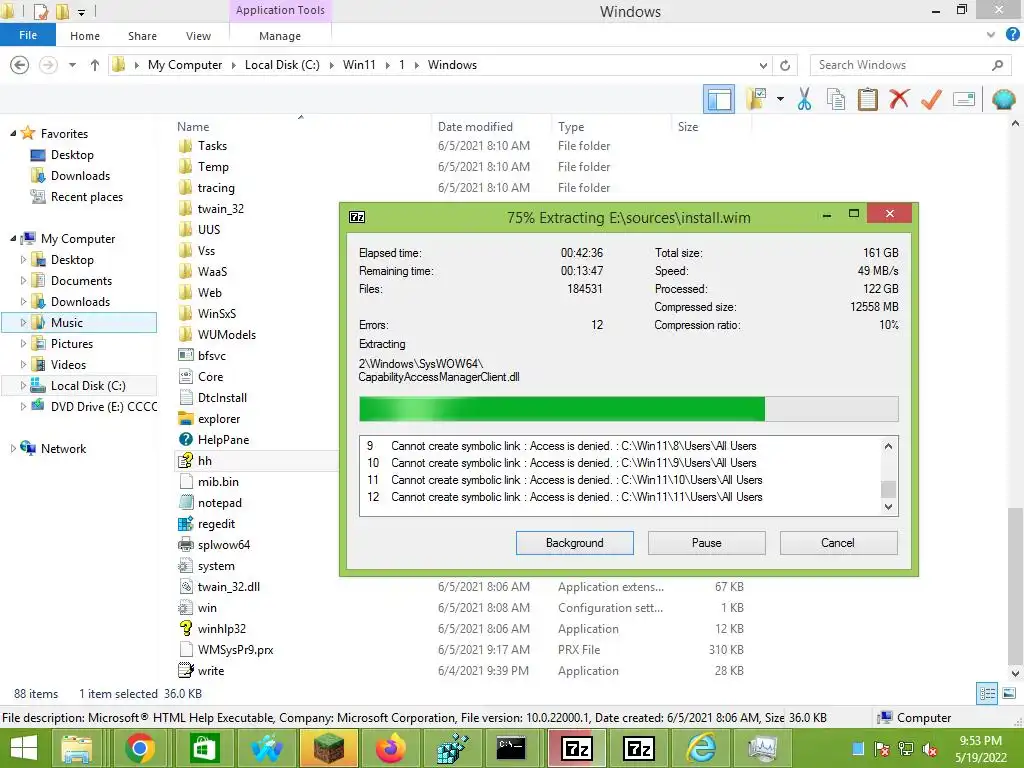Screen dimensions: 1024x768
Task: Pause the 7-Zip extraction
Action: (x=707, y=543)
